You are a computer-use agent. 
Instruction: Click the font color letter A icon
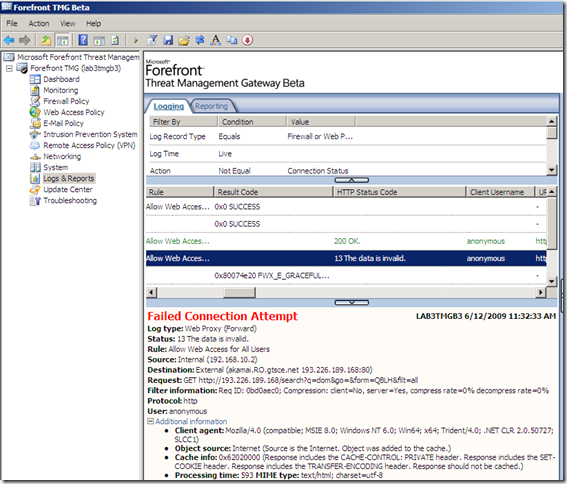coord(216,40)
